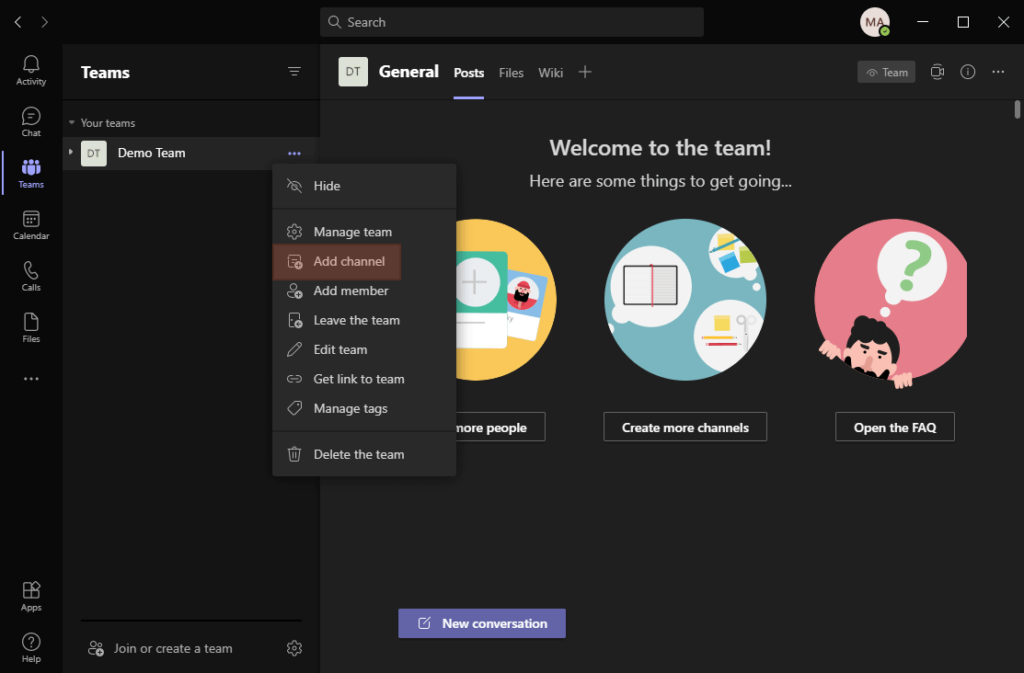Click the channels notebook illustration
The width and height of the screenshot is (1024, 673).
pyautogui.click(x=685, y=300)
